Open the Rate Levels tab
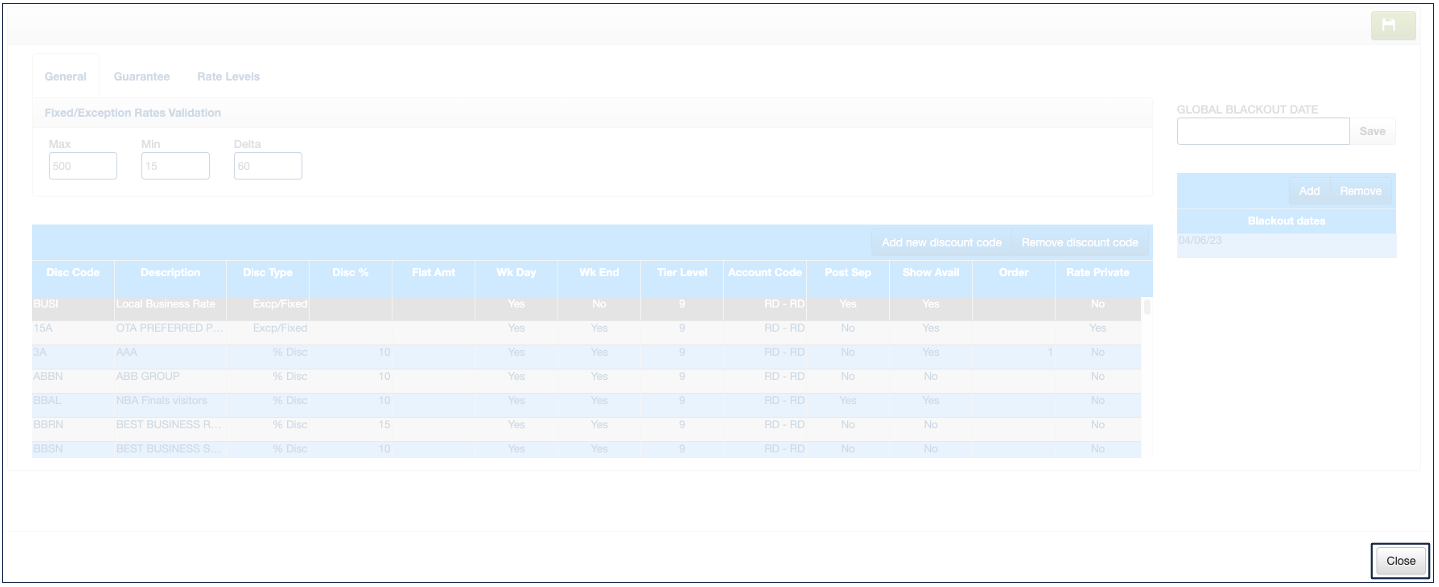1439x587 pixels. point(228,77)
